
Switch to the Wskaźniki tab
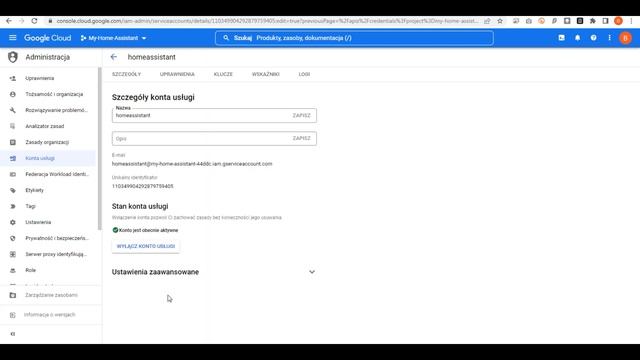(x=266, y=74)
